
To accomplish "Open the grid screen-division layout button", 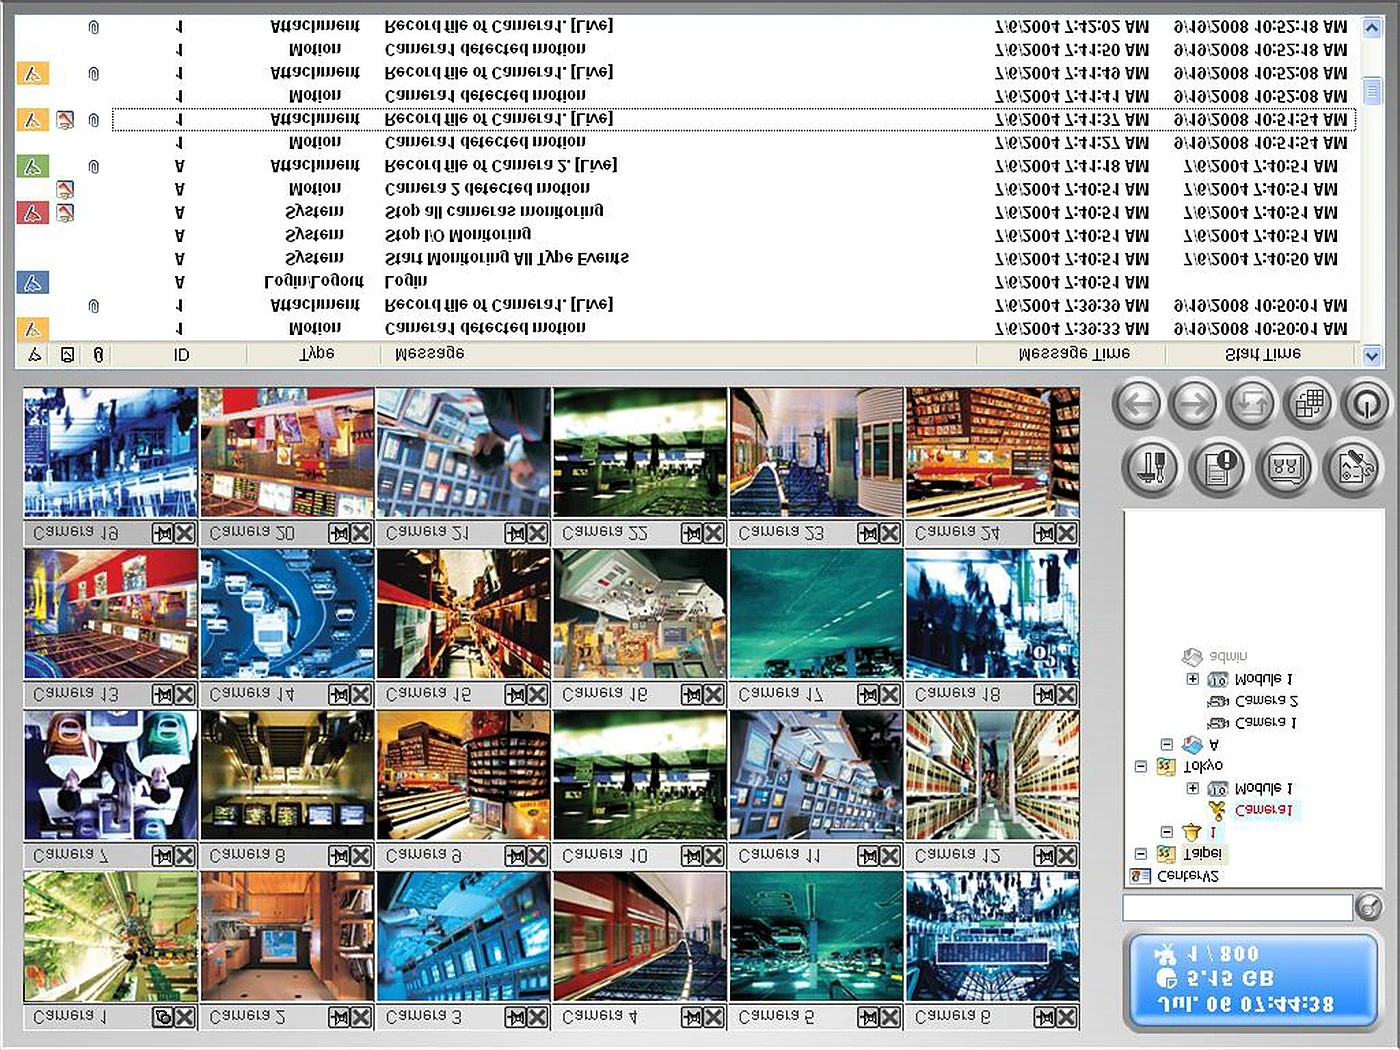I will 1309,405.
